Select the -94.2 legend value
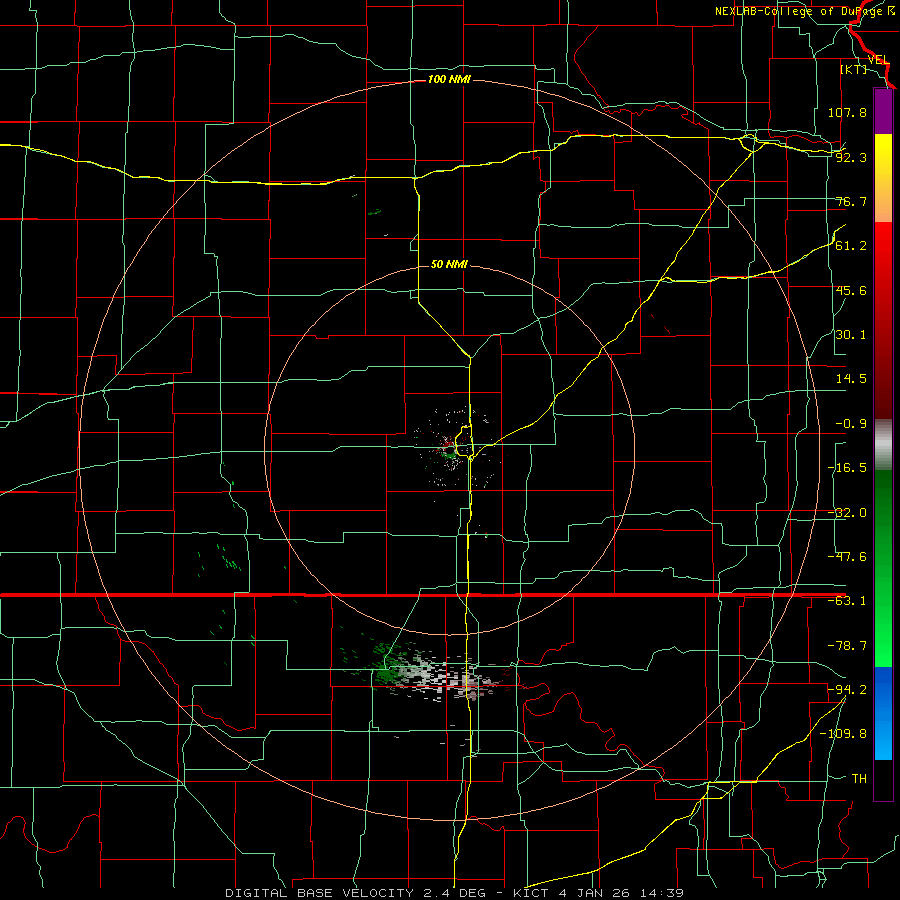Image resolution: width=900 pixels, height=900 pixels. click(847, 689)
